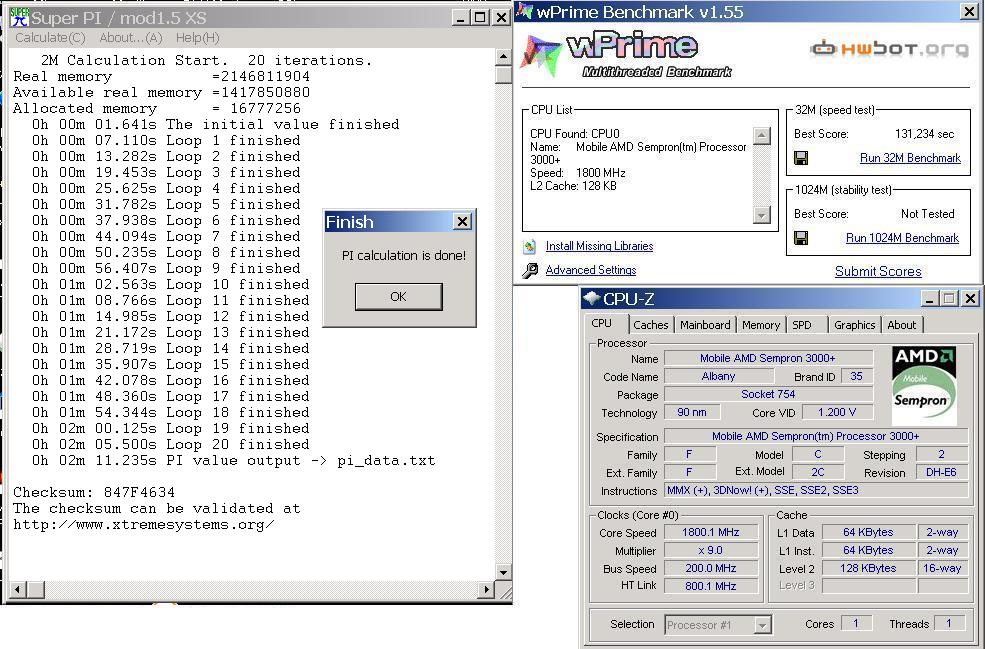Minimize the Super PI window

pyautogui.click(x=460, y=18)
